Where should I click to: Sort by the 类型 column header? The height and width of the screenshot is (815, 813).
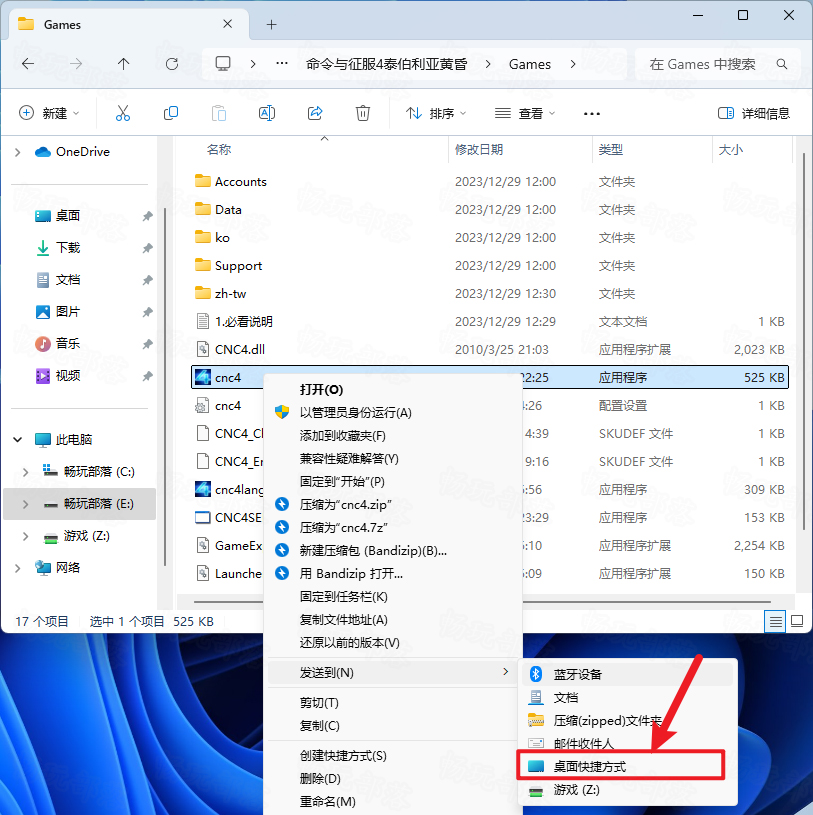610,150
